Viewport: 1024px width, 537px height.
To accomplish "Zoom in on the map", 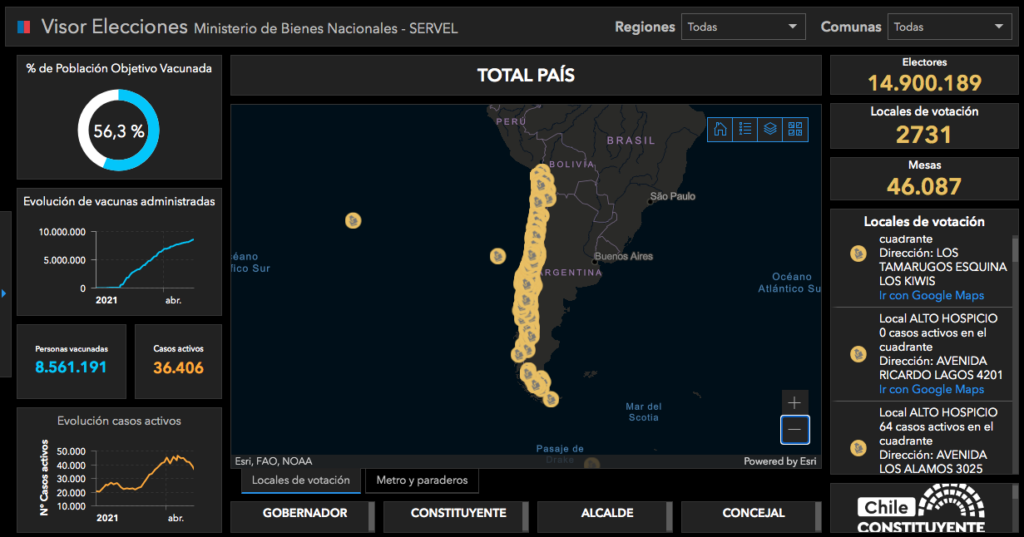I will (x=795, y=403).
